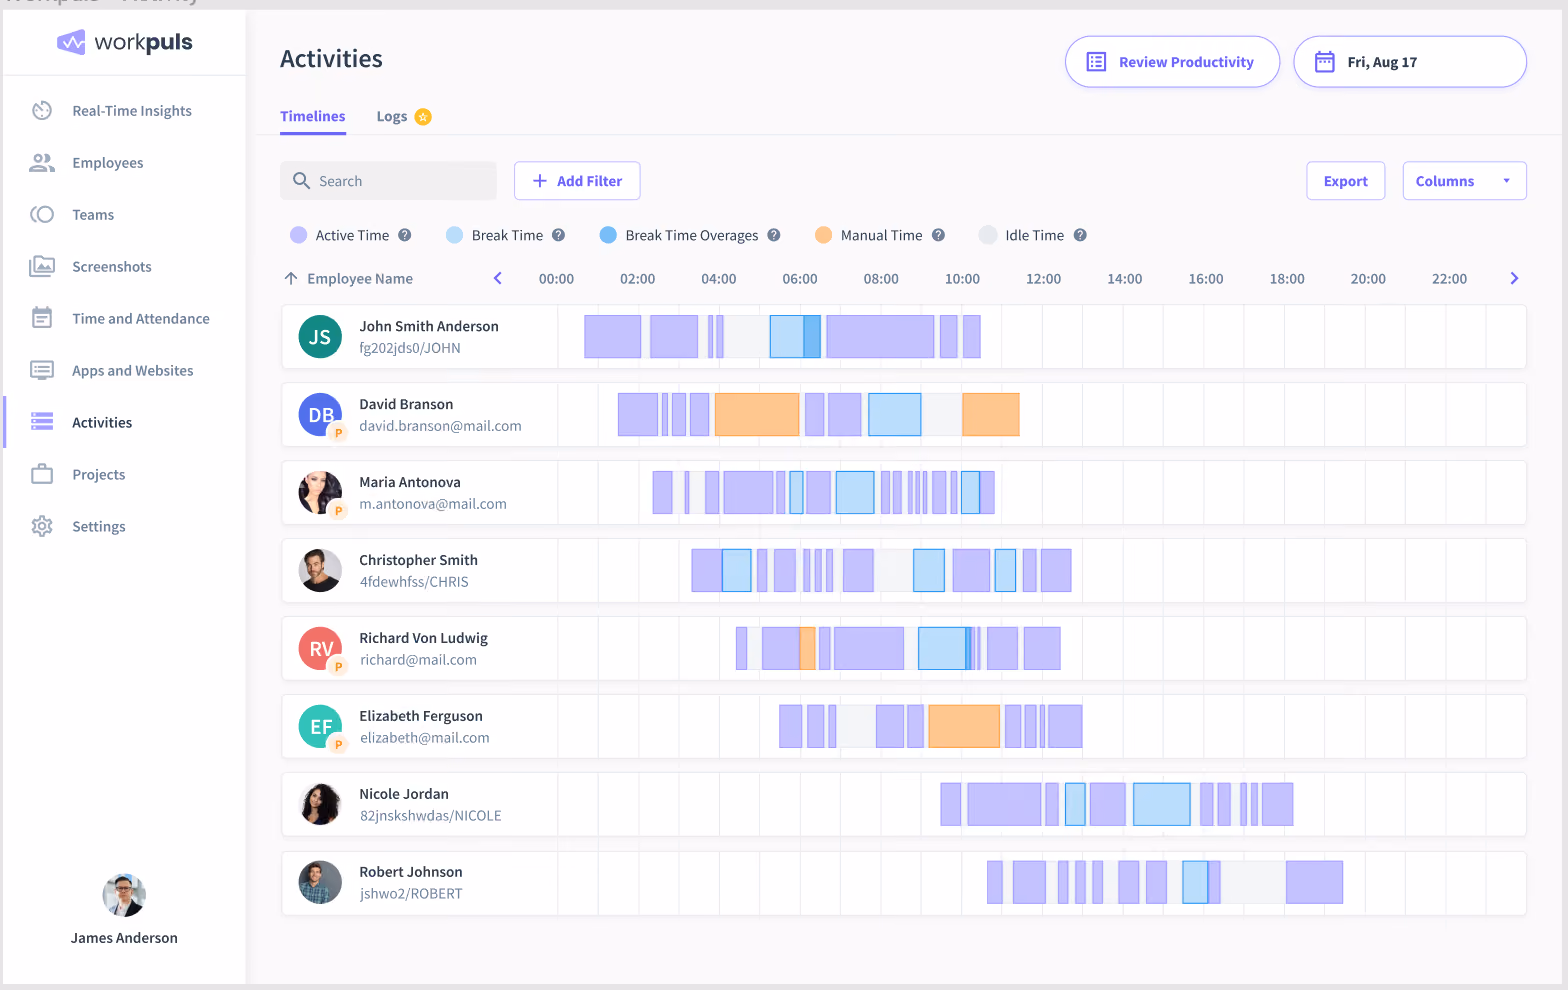This screenshot has width=1568, height=990.
Task: Click Elizabeth Ferguson EF avatar
Action: (320, 727)
